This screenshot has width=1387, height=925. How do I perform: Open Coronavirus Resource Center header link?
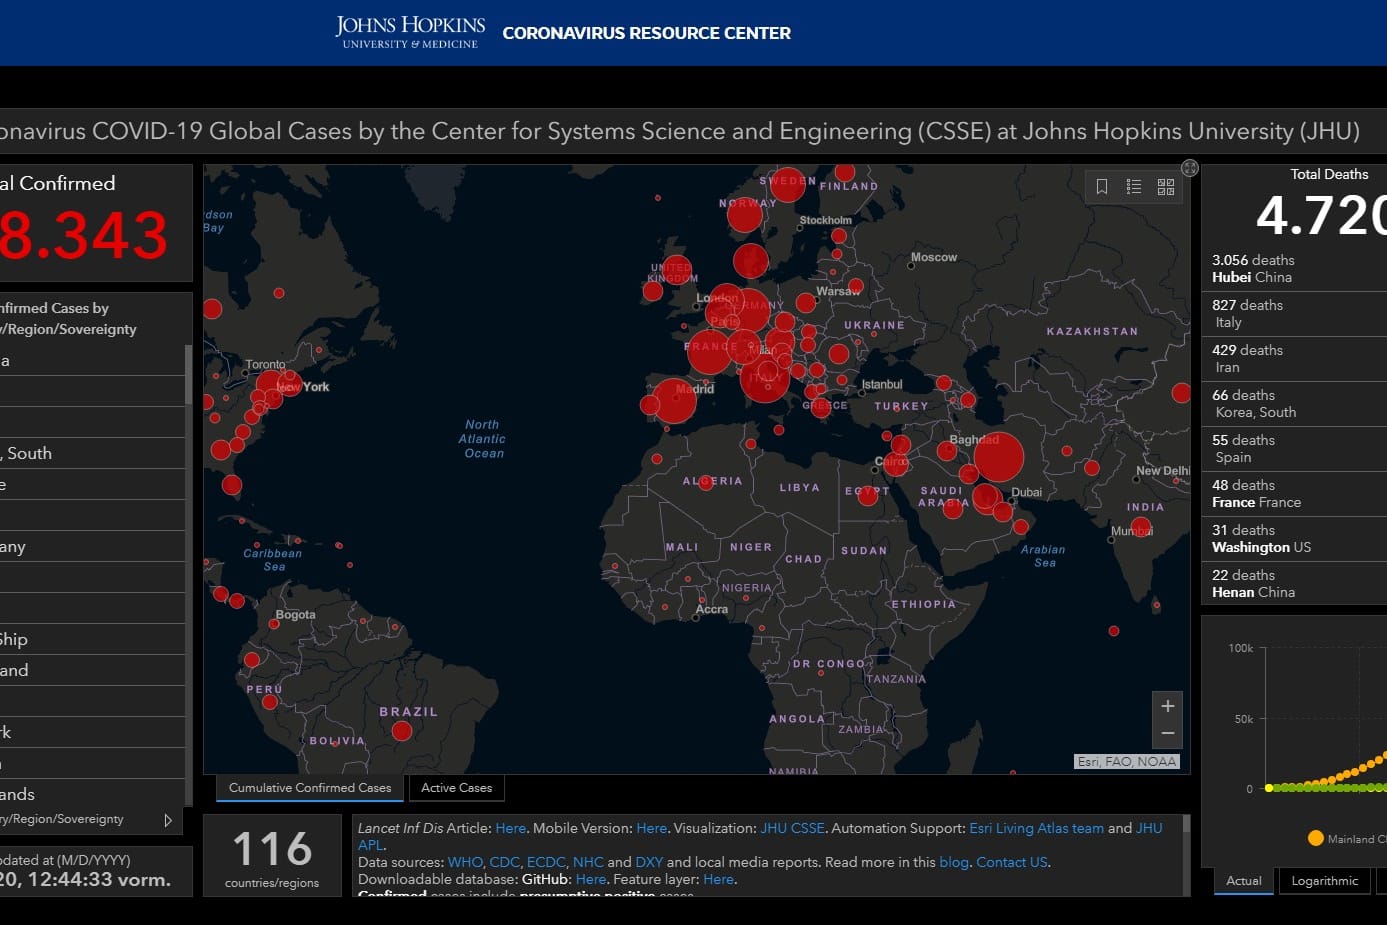[646, 33]
